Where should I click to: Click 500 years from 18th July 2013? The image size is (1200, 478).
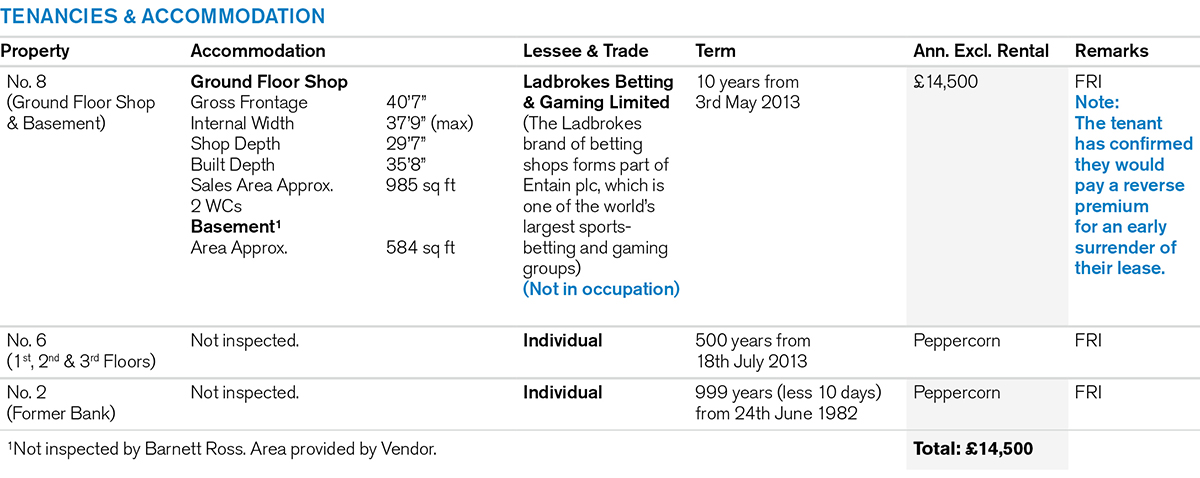click(x=752, y=351)
